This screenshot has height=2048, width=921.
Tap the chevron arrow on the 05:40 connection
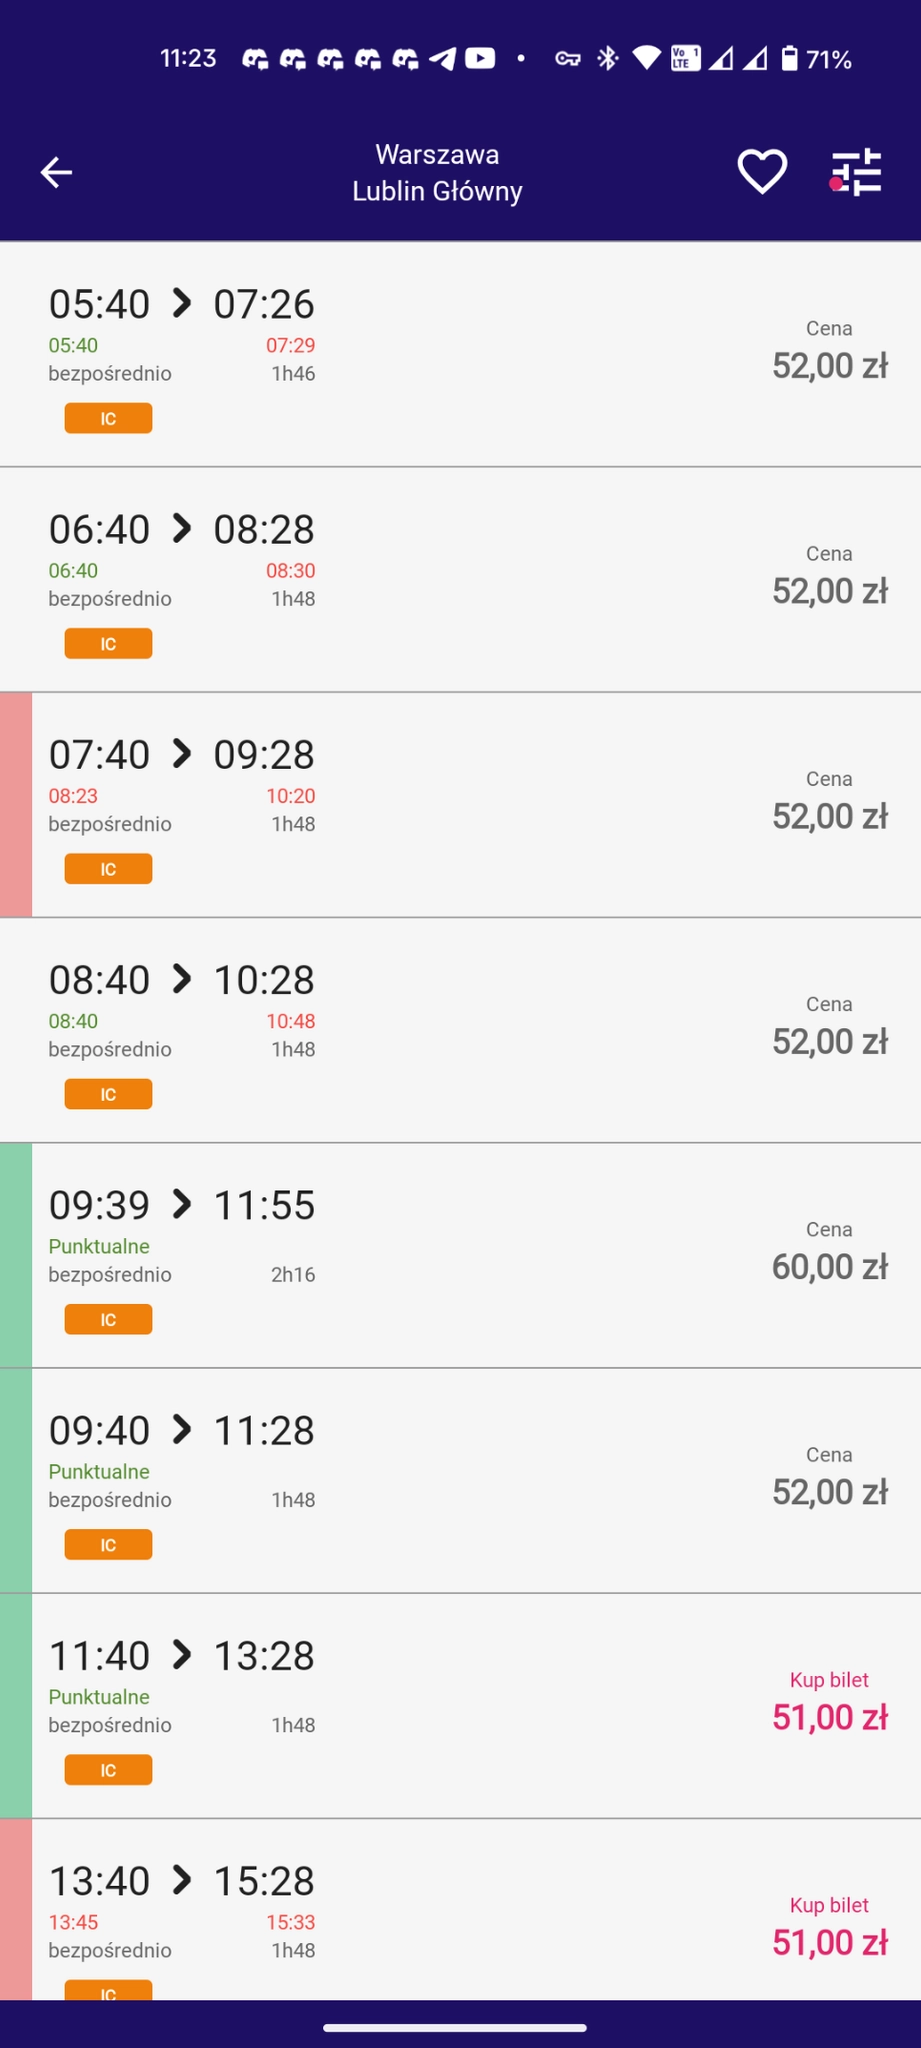pyautogui.click(x=181, y=303)
